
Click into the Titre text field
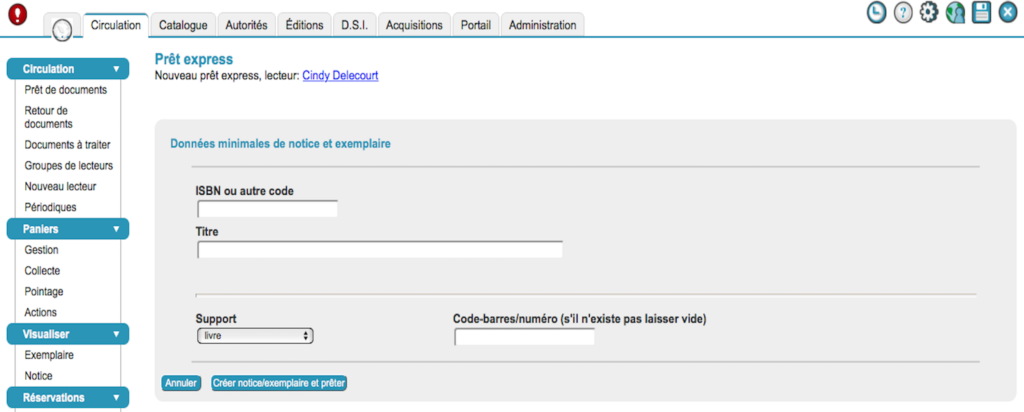pyautogui.click(x=380, y=250)
